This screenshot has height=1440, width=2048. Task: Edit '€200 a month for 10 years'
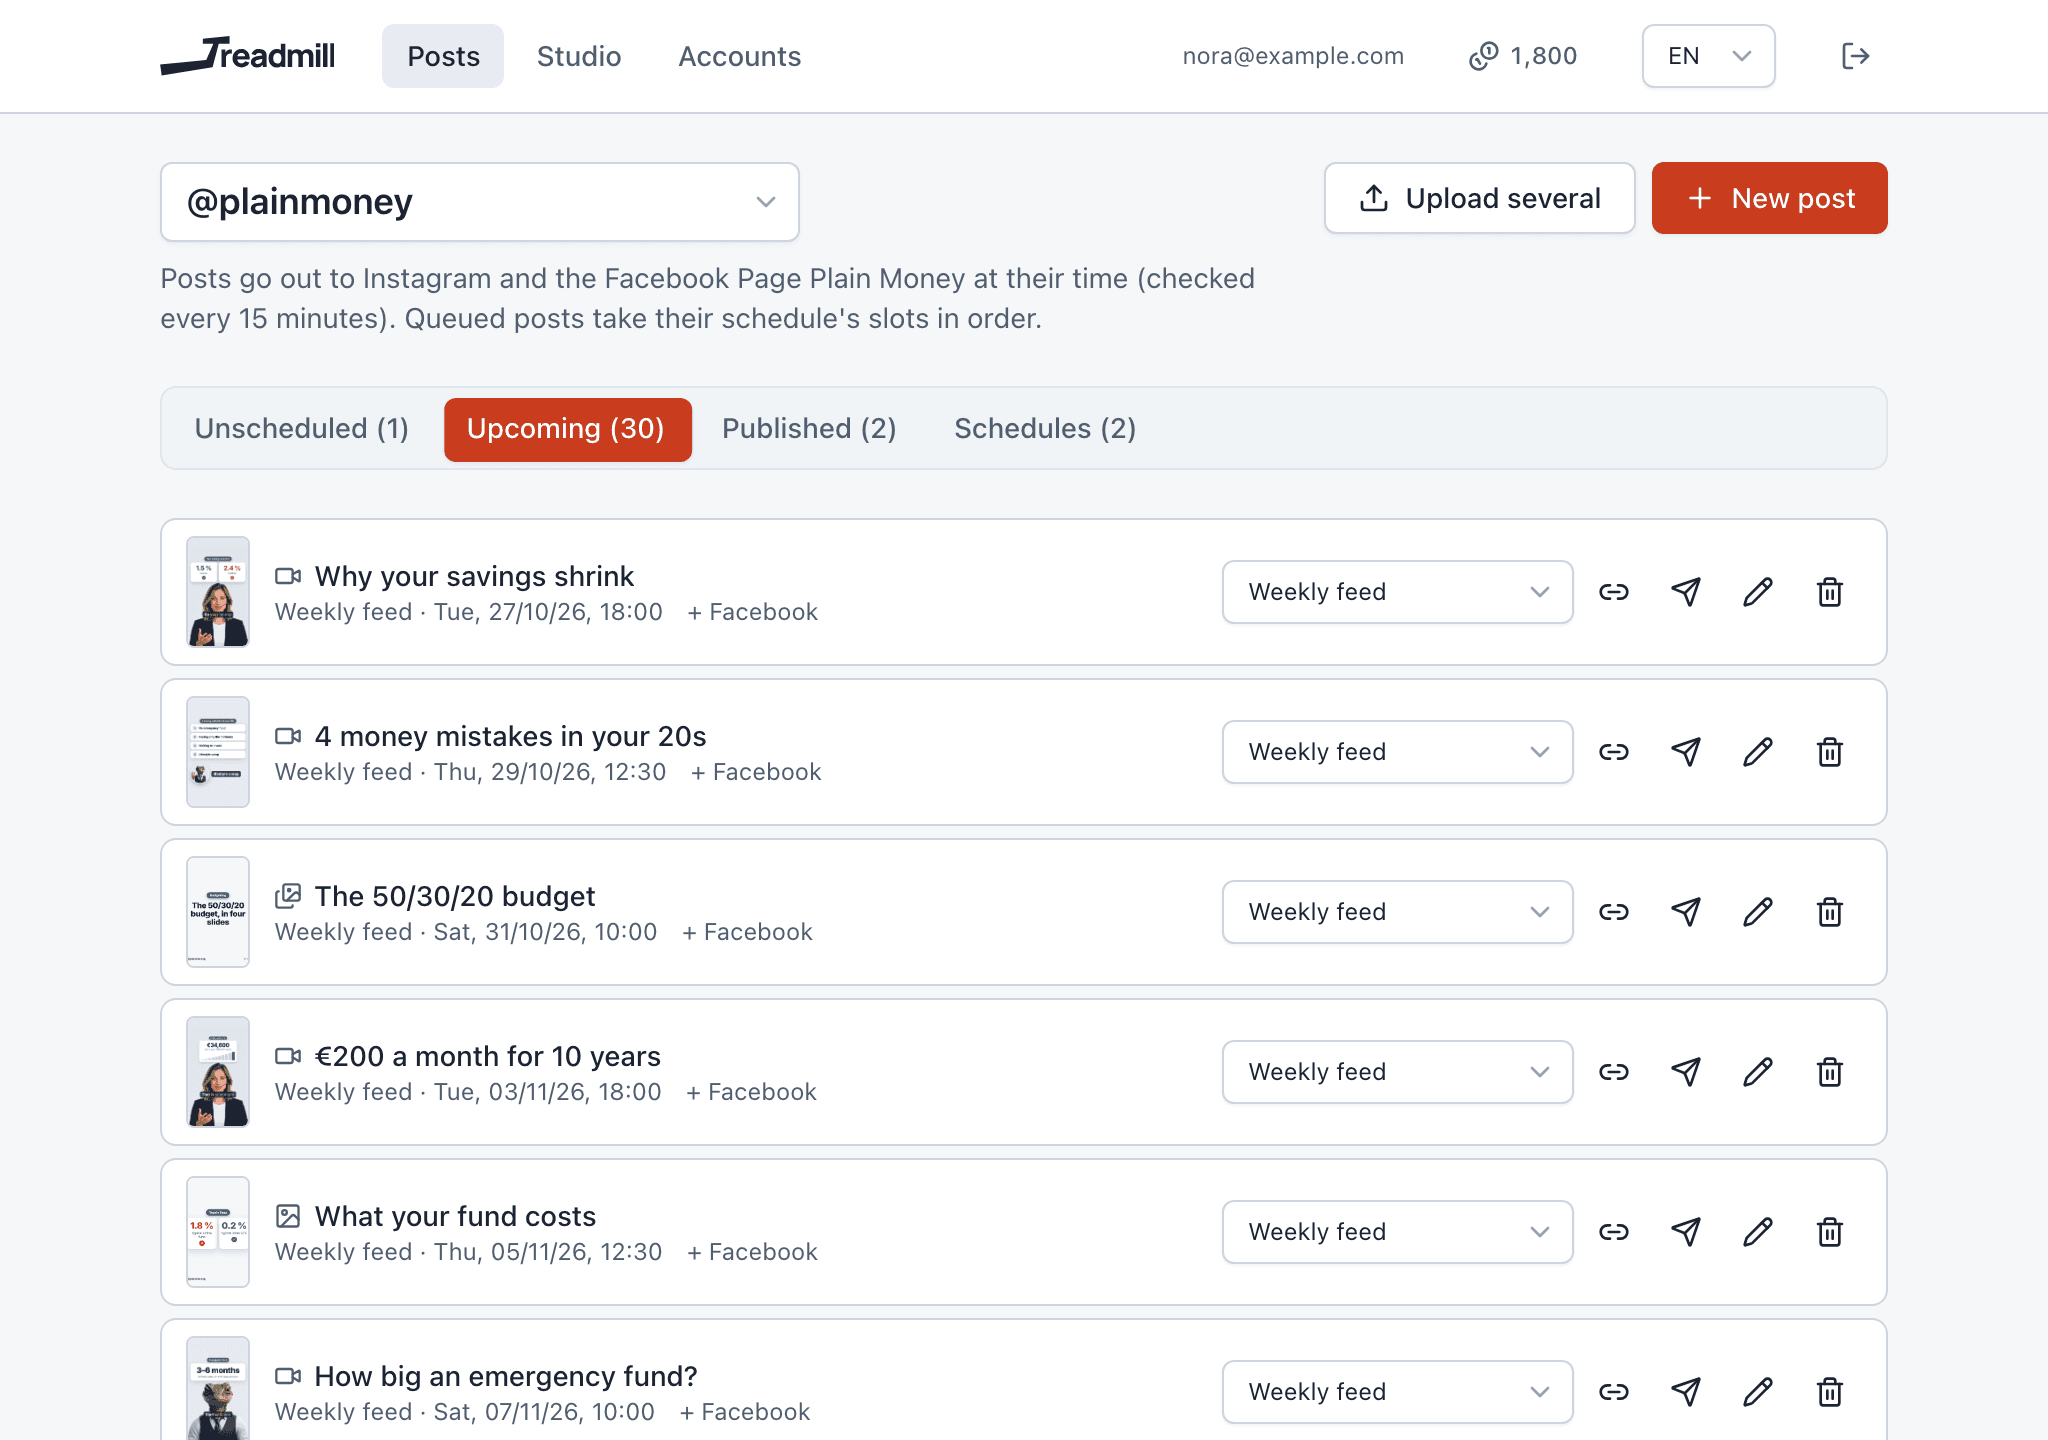pos(1758,1072)
